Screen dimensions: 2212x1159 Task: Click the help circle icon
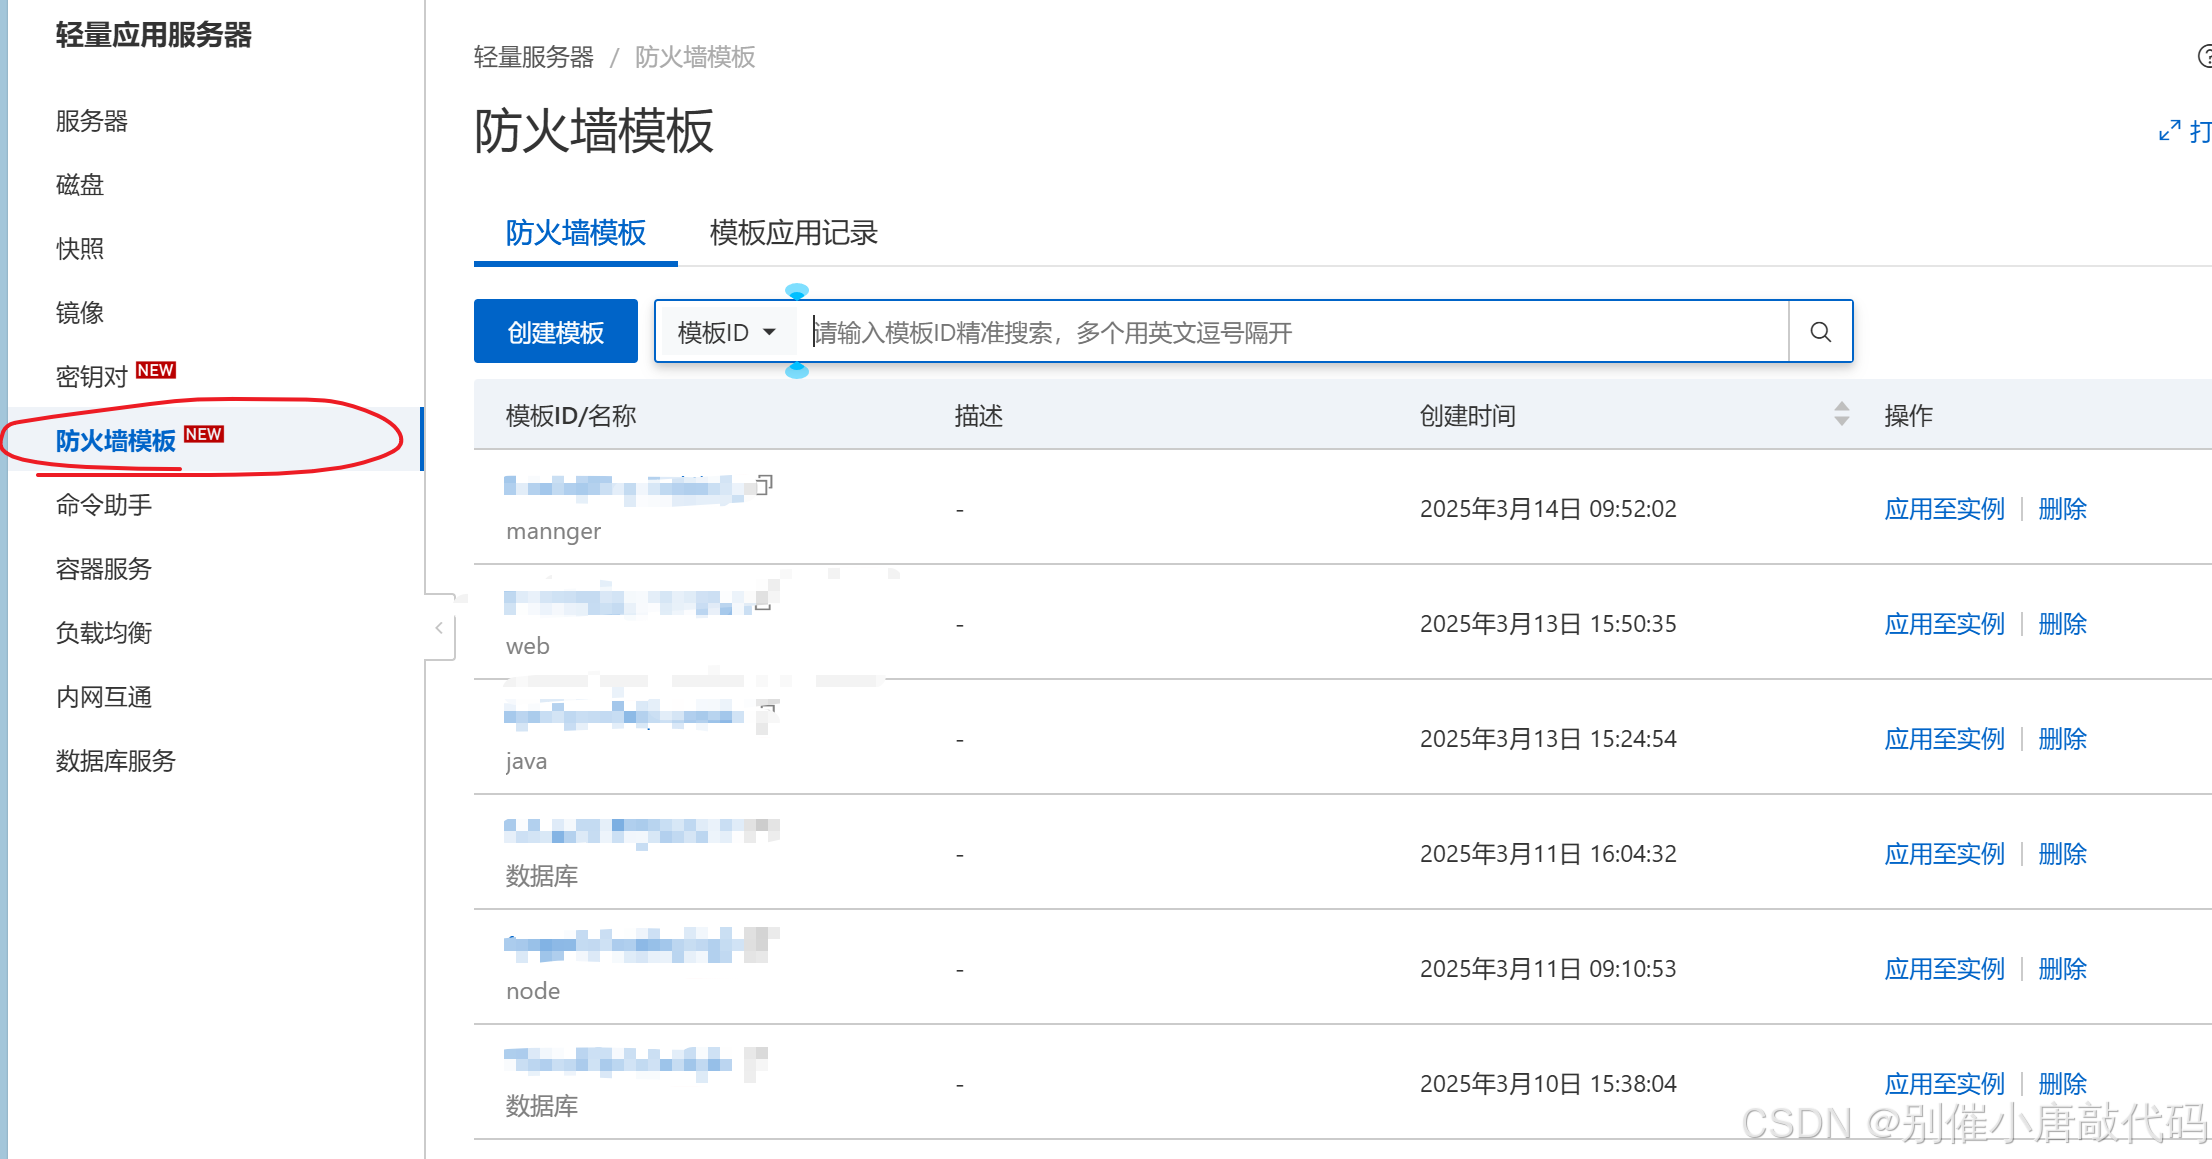click(x=2204, y=56)
